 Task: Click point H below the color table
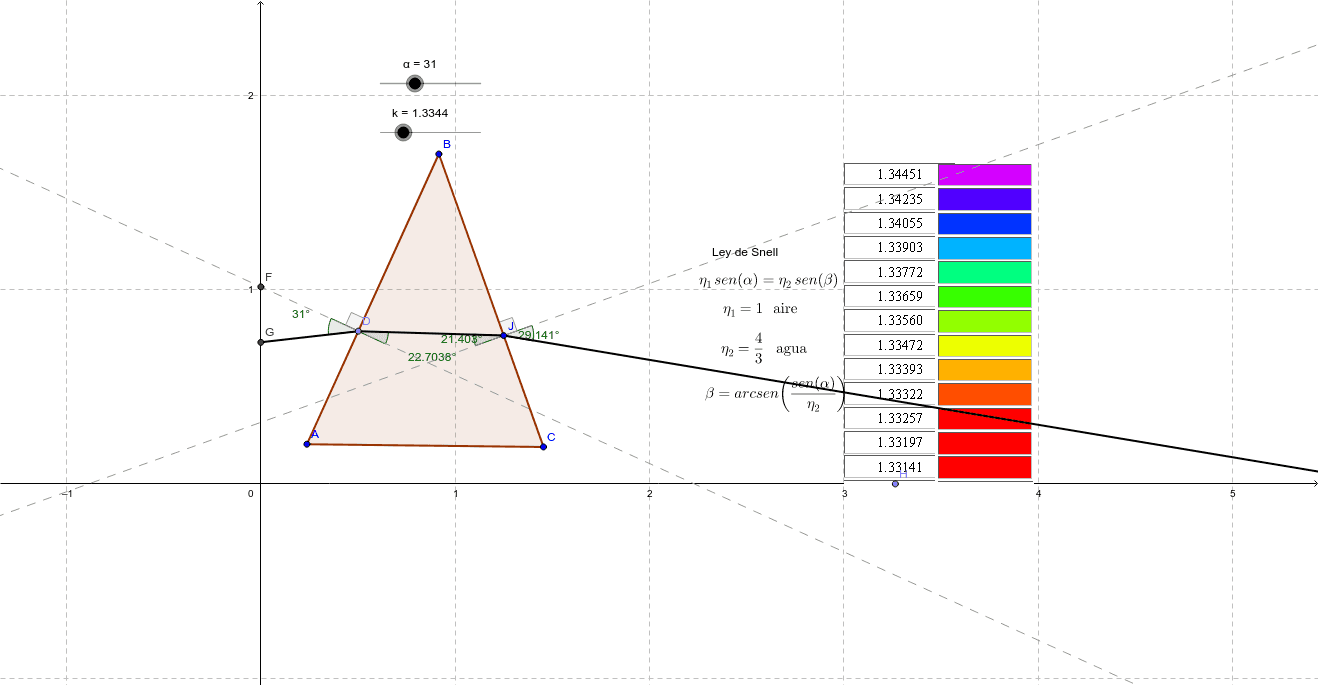[x=895, y=483]
